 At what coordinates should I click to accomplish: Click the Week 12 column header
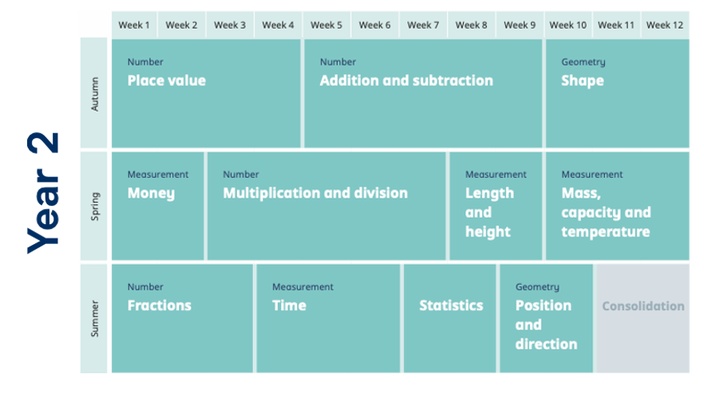(665, 25)
